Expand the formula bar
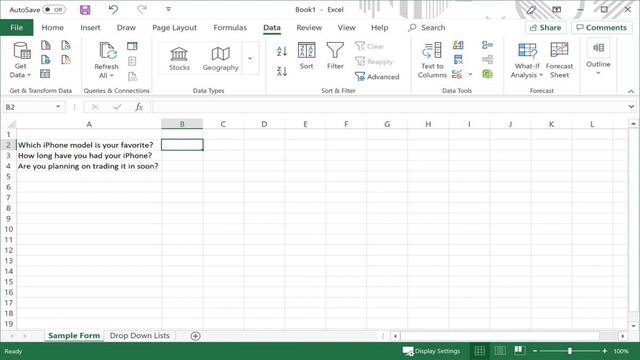The width and height of the screenshot is (640, 360). 631,107
